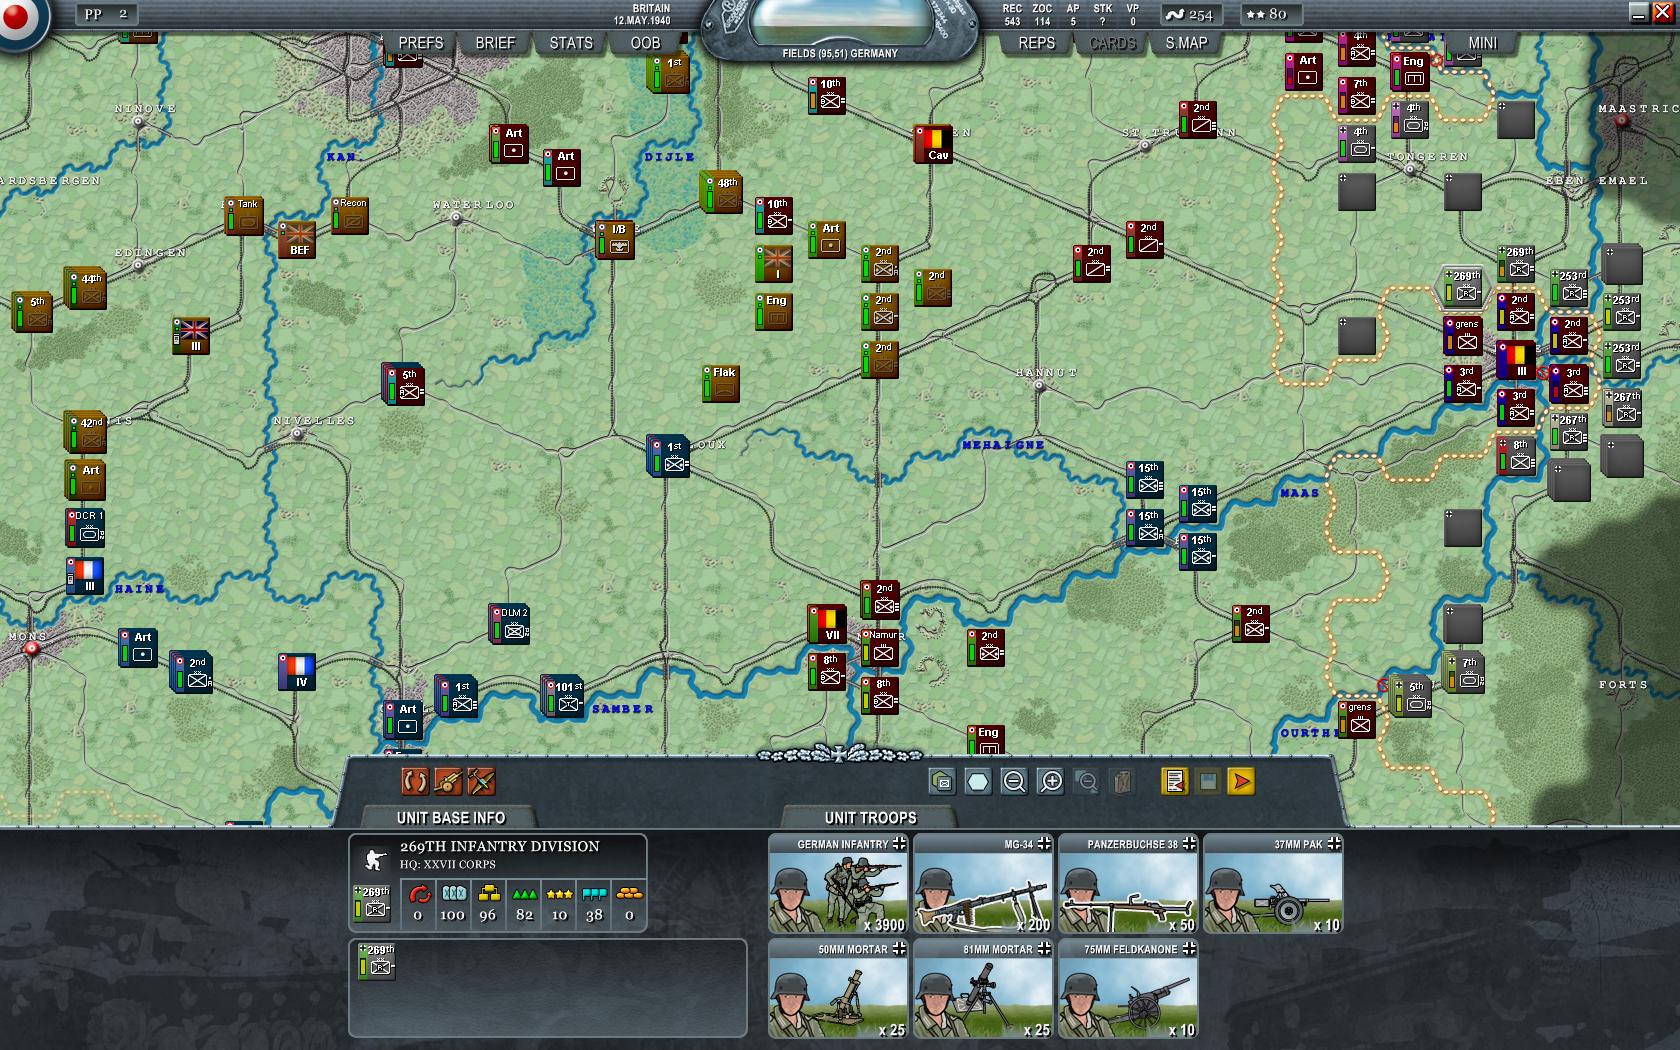
Task: Select the 101st unit counter
Action: (563, 696)
